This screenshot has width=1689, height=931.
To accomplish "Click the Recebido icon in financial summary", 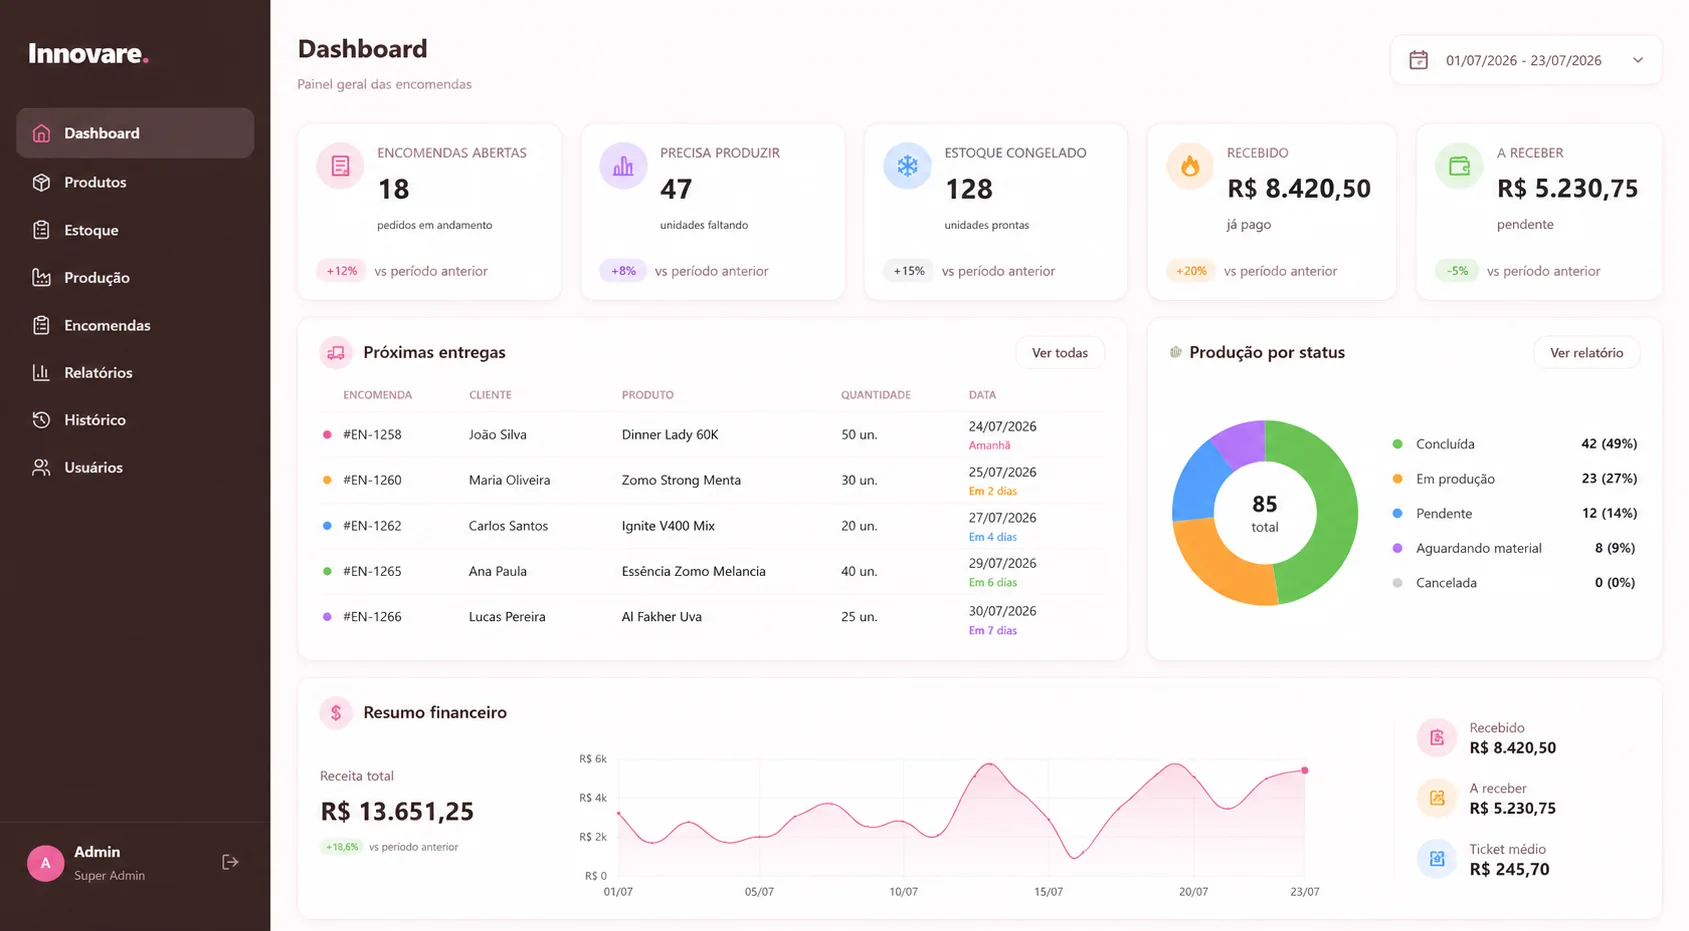I will (x=1437, y=738).
